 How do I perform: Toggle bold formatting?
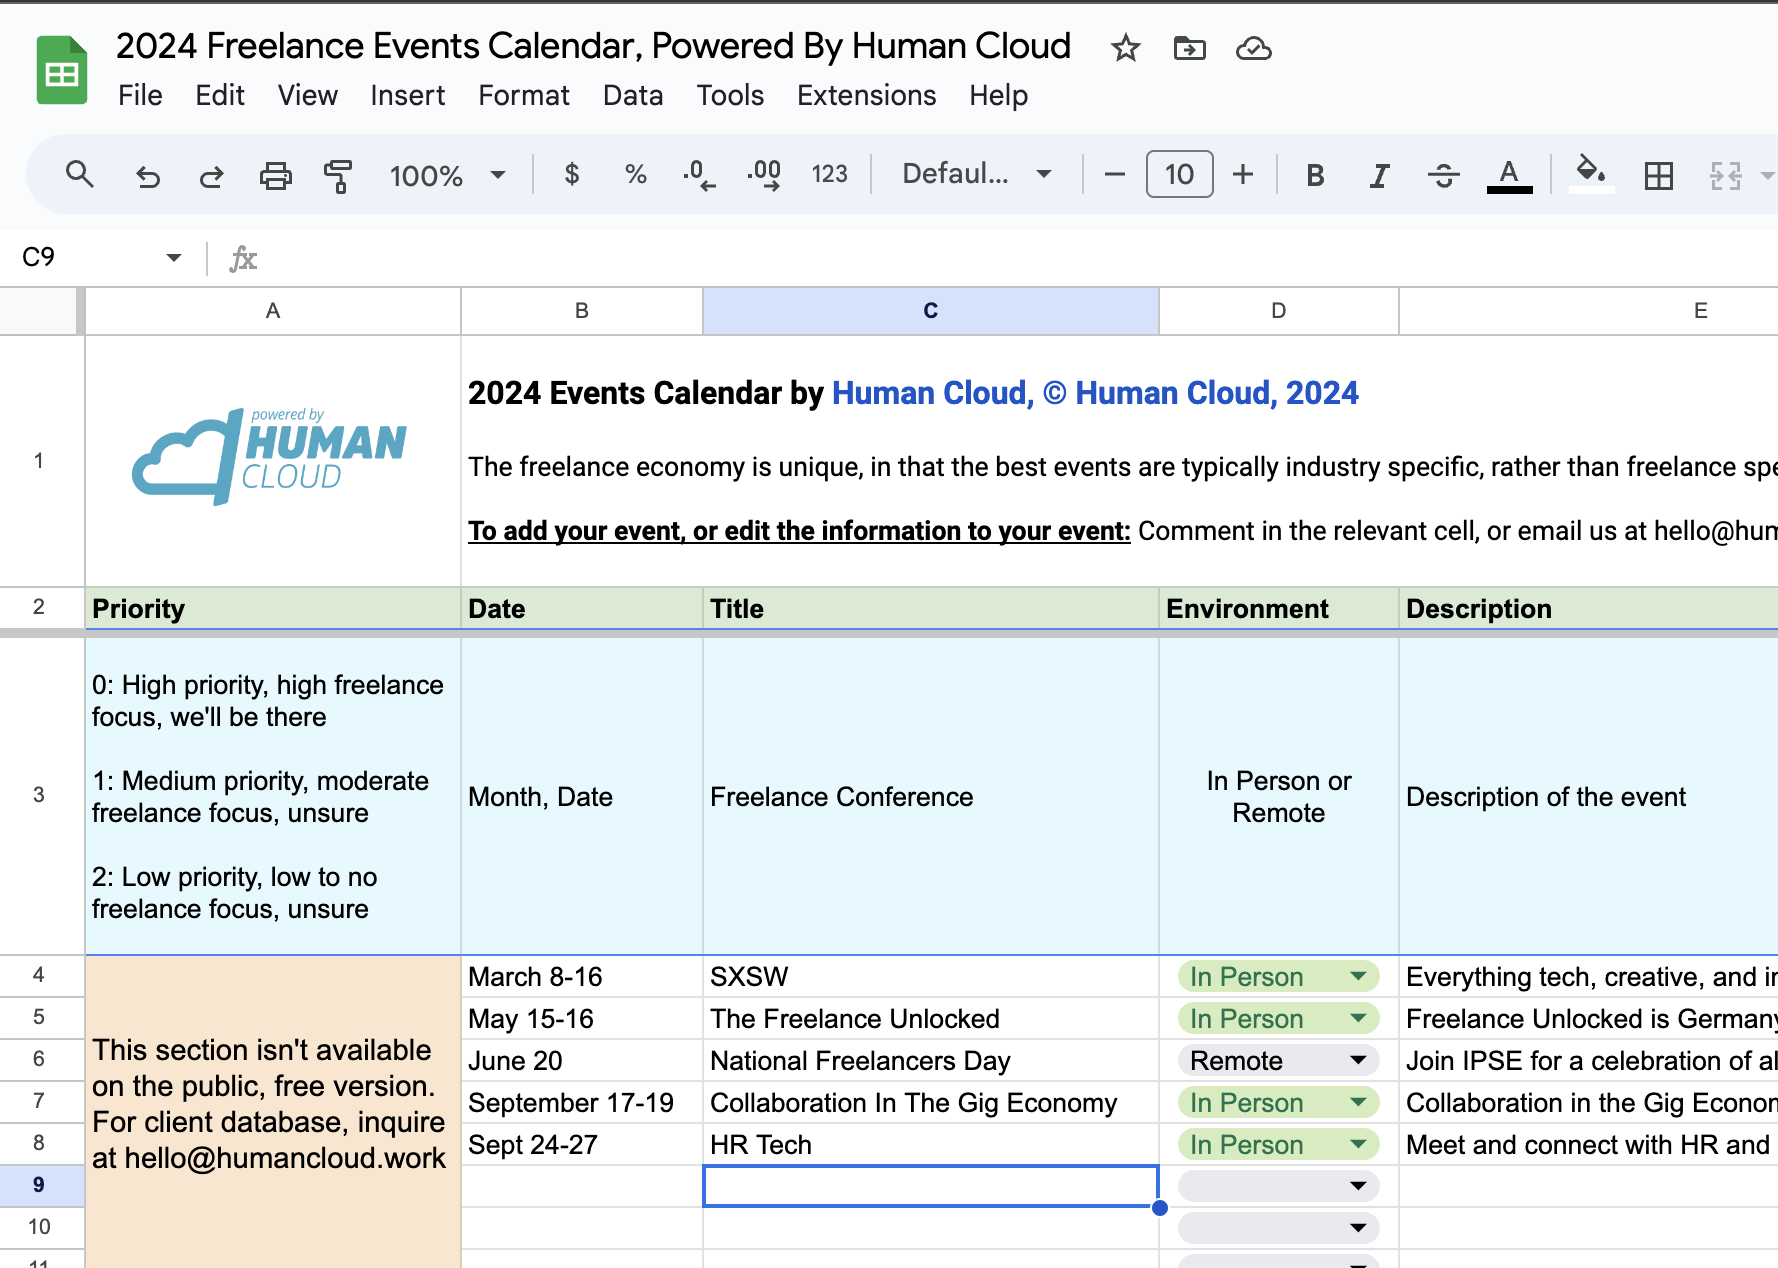click(1315, 176)
